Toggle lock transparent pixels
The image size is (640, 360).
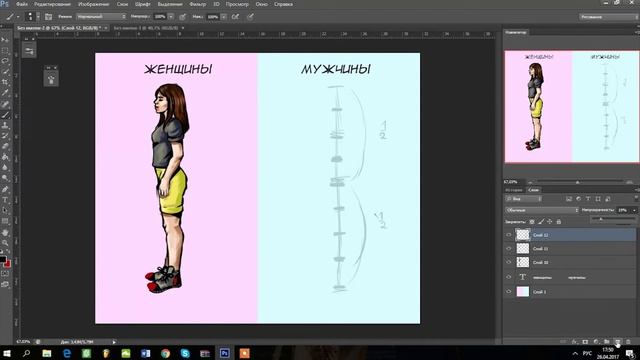(x=532, y=222)
